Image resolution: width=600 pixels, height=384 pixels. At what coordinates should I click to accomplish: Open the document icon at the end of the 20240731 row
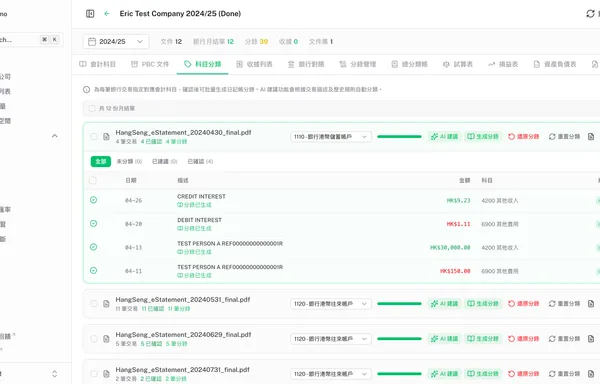tap(591, 374)
